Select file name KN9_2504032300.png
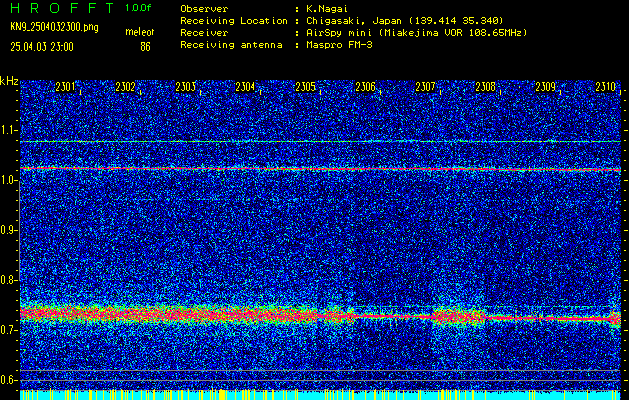629x400 pixels. point(54,28)
